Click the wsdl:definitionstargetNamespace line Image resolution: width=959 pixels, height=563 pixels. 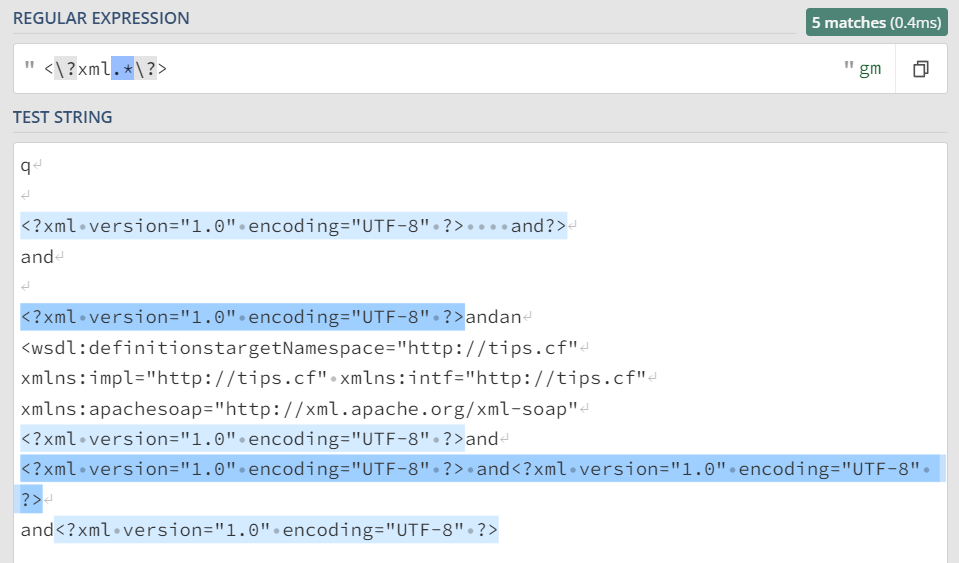[300, 348]
